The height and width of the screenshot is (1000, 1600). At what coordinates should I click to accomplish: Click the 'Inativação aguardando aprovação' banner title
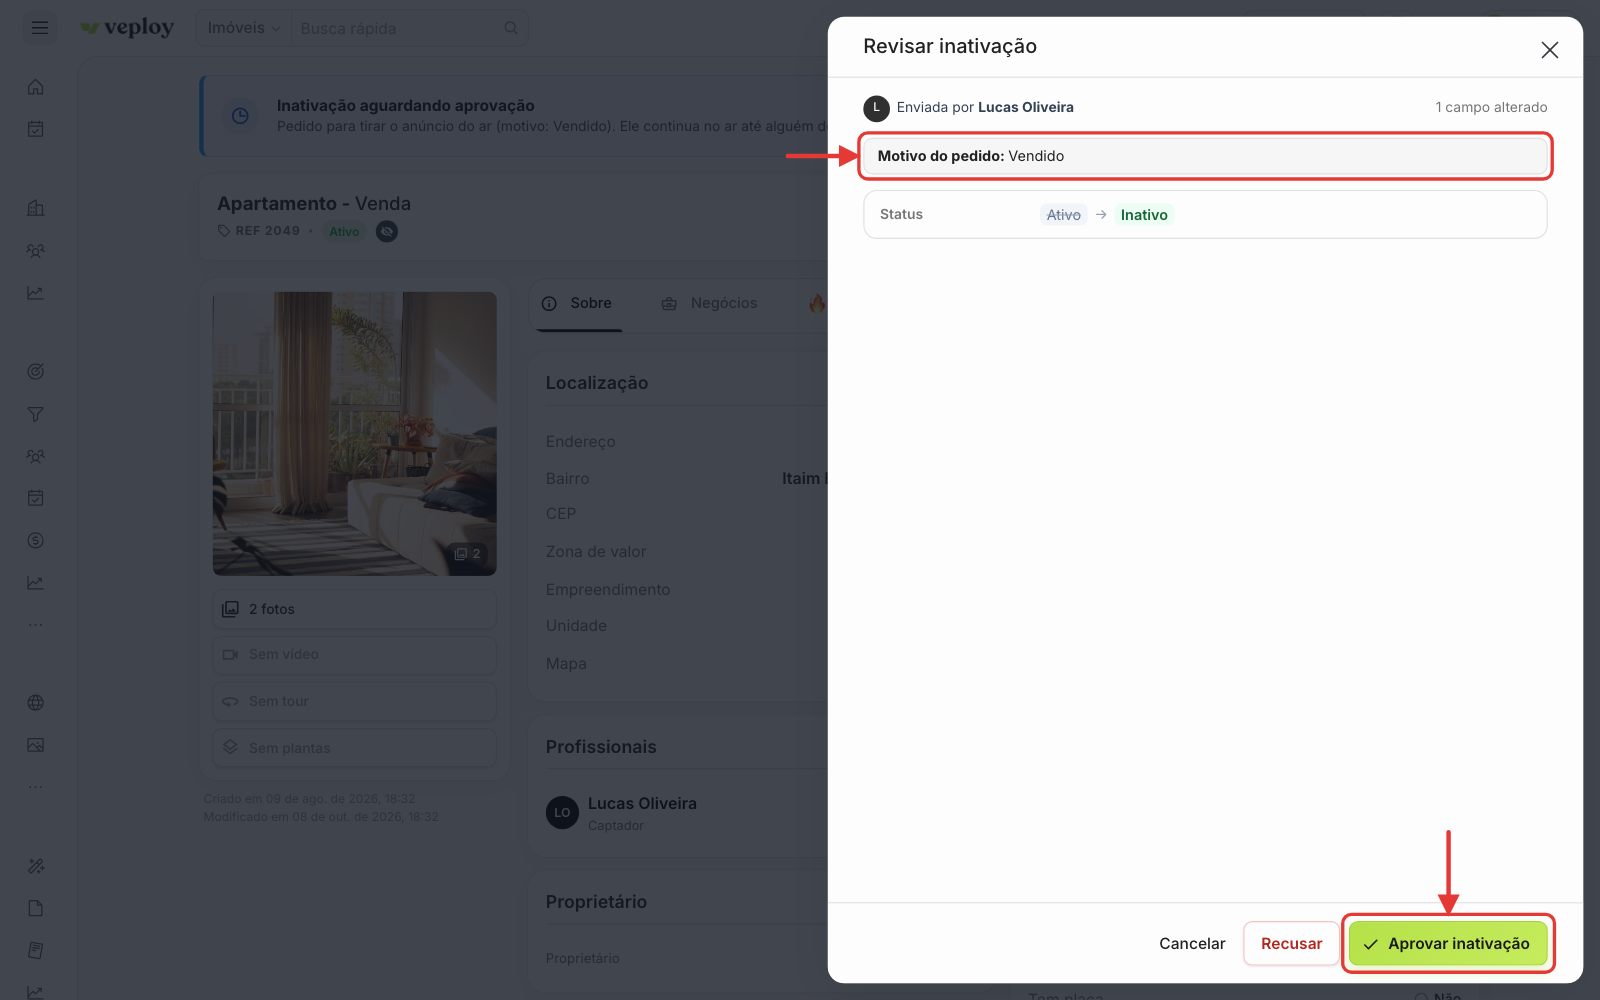pos(406,105)
